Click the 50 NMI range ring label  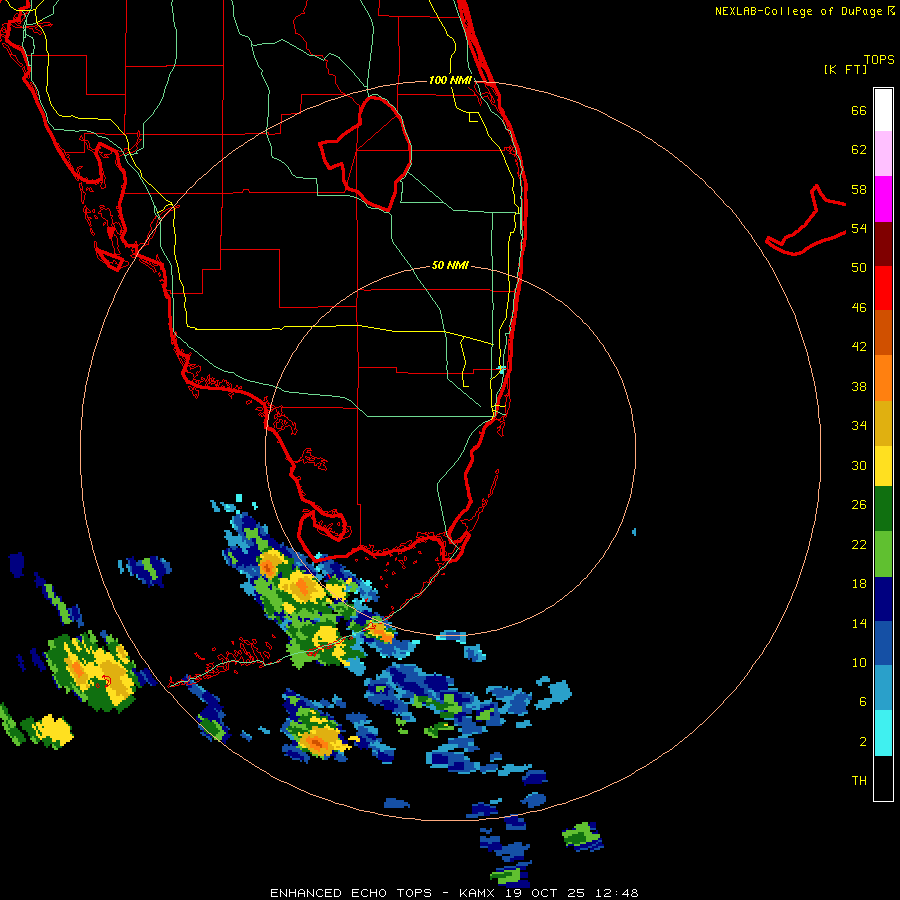(x=450, y=265)
